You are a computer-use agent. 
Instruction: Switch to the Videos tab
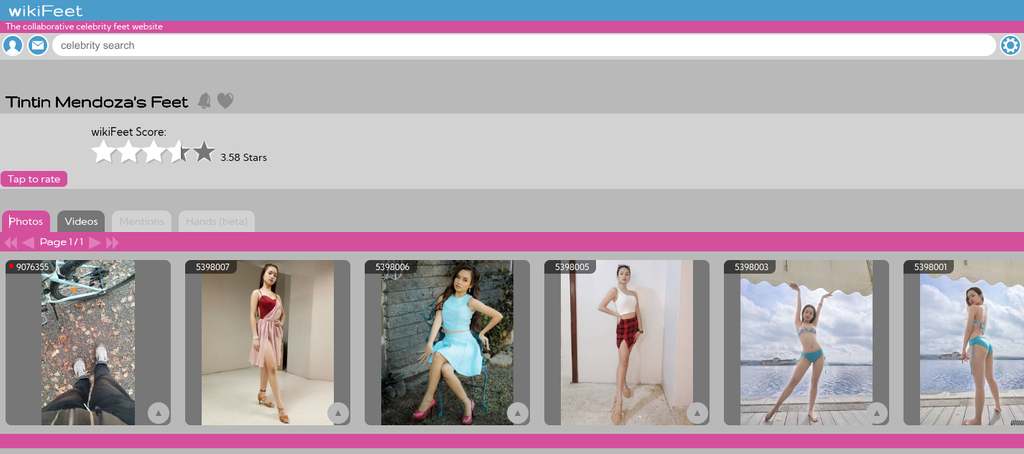point(81,221)
